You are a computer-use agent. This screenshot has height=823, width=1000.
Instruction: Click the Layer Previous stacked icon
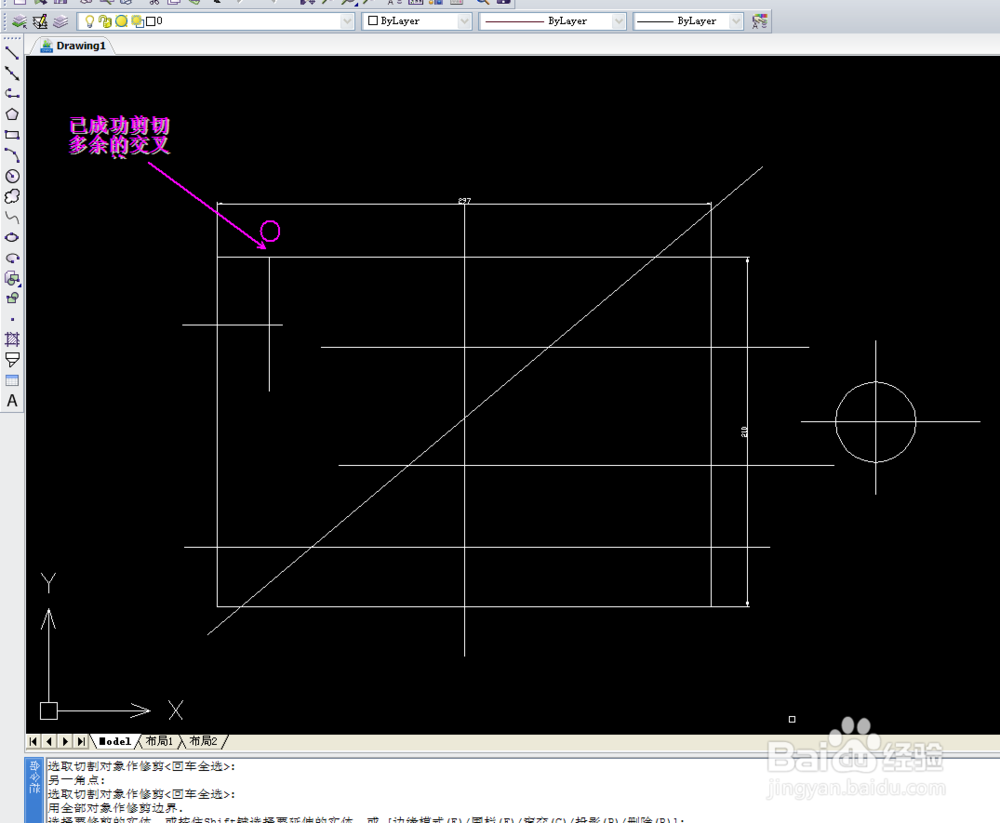coord(61,21)
